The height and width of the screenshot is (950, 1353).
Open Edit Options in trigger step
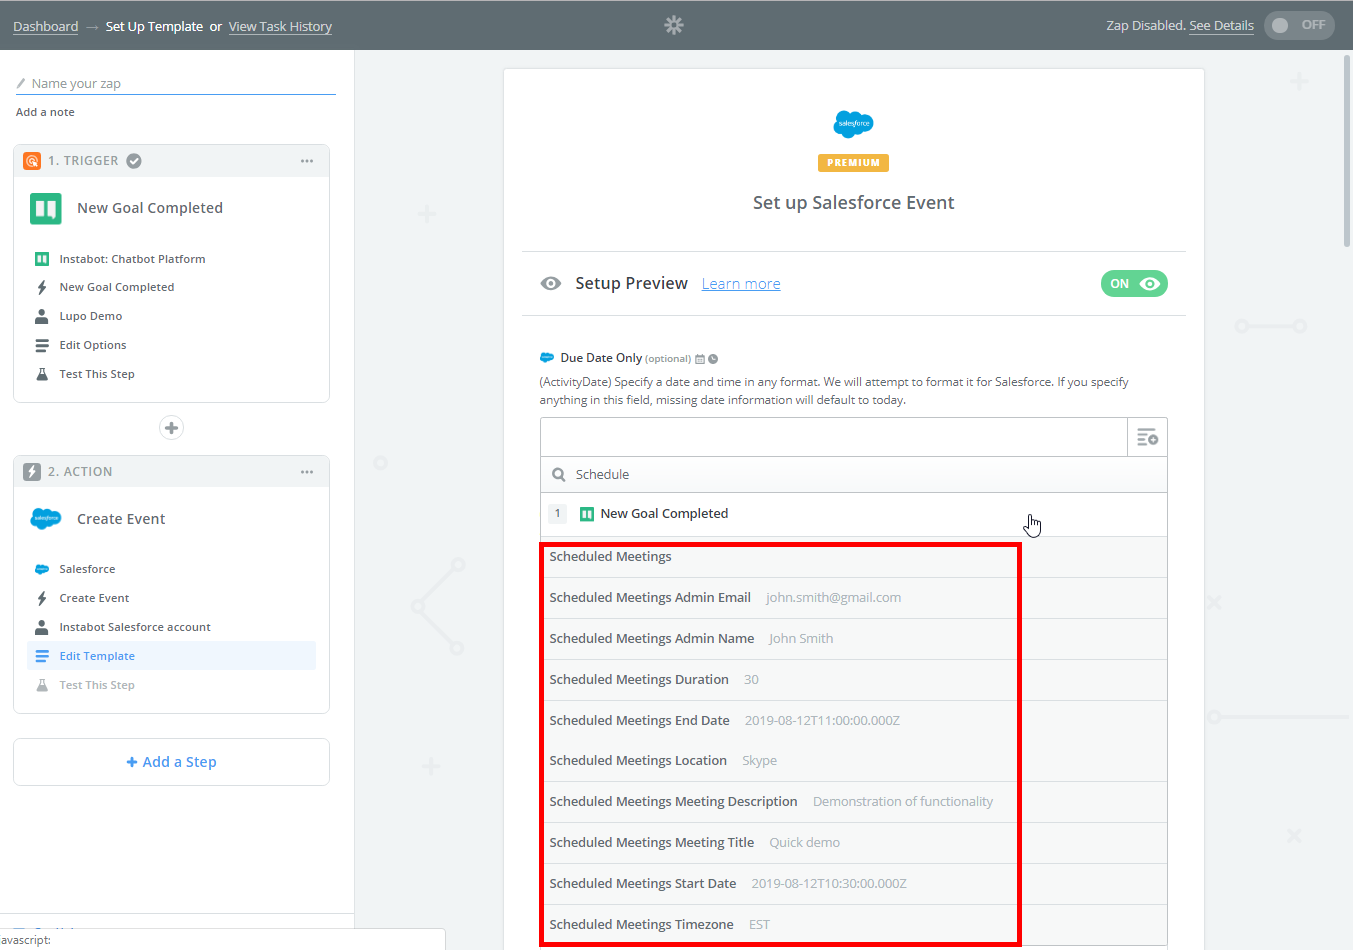coord(92,345)
